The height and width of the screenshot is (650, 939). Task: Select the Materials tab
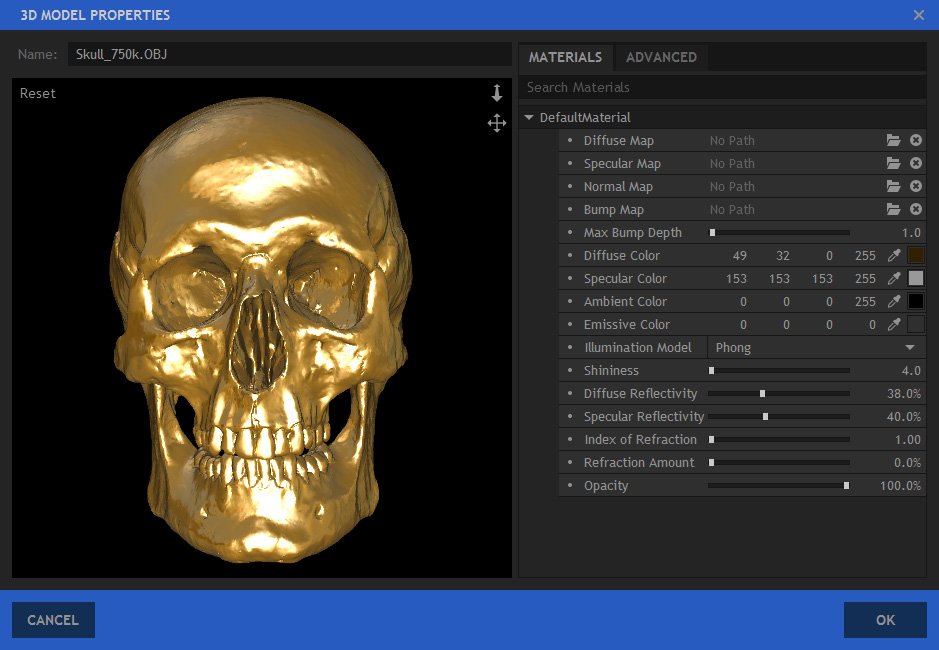[565, 57]
